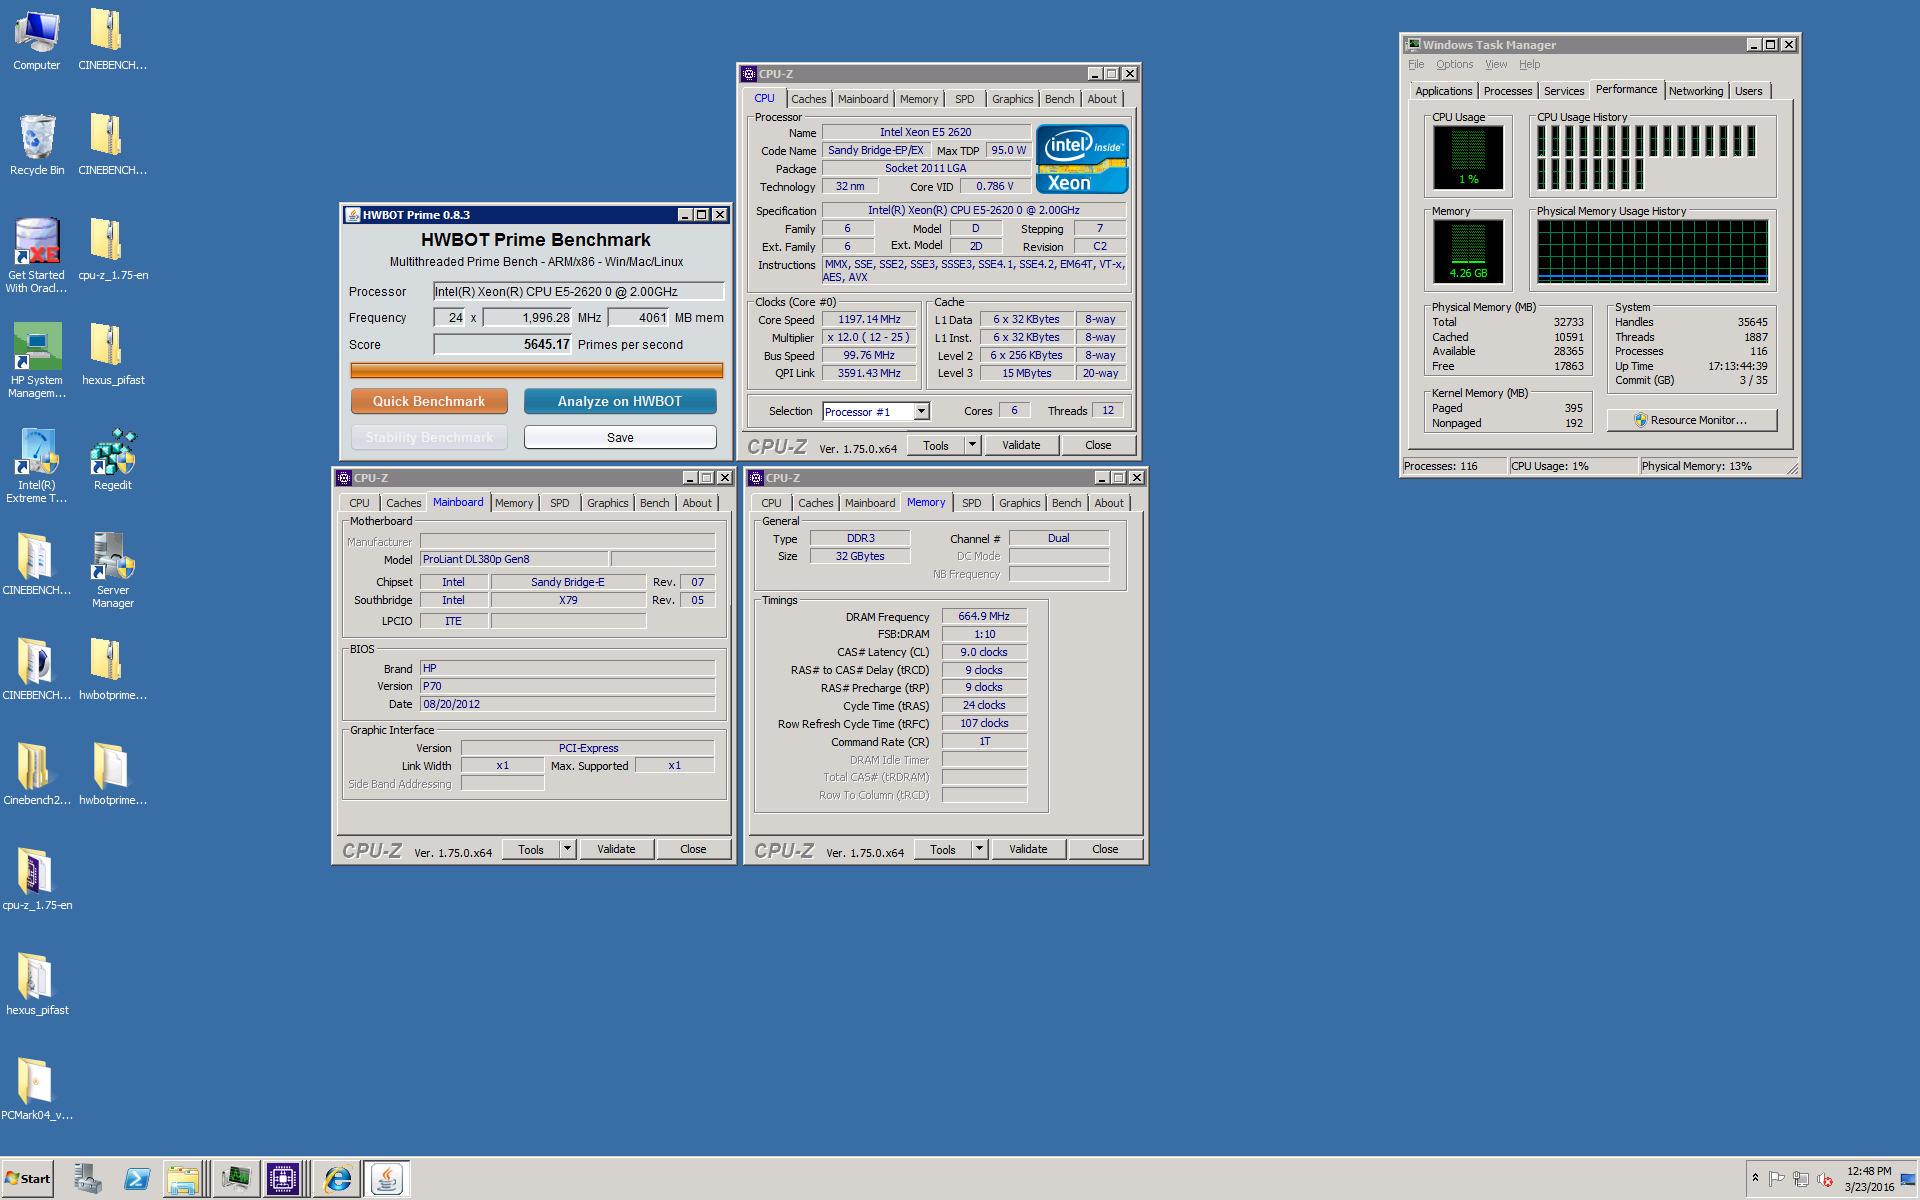Open the Help menu in Task Manager
This screenshot has width=1920, height=1200.
(x=1529, y=64)
